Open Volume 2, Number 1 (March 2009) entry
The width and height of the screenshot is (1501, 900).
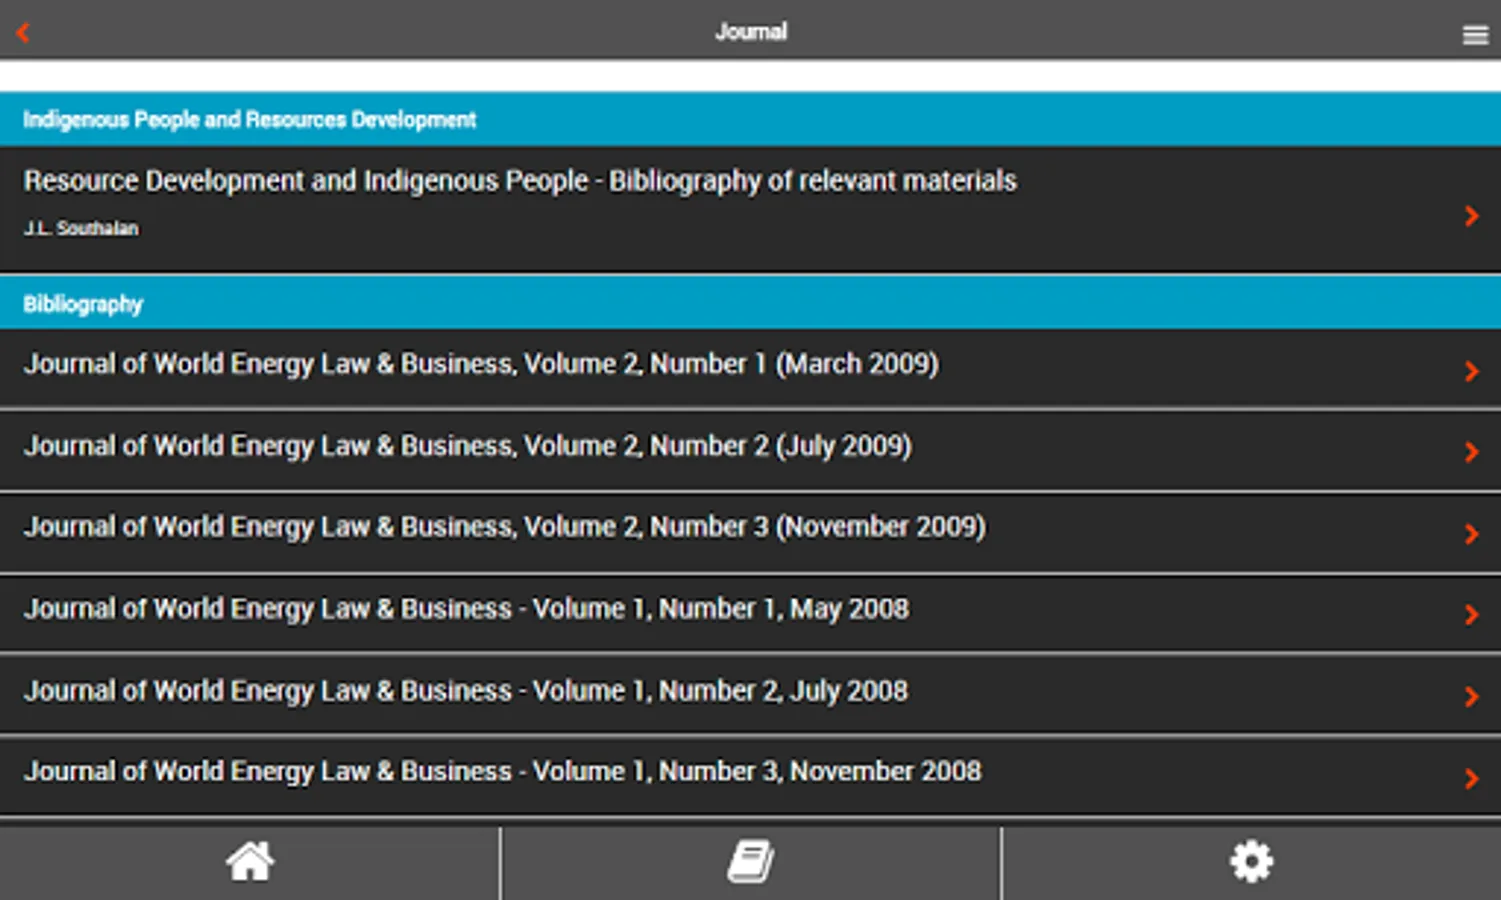(x=750, y=367)
